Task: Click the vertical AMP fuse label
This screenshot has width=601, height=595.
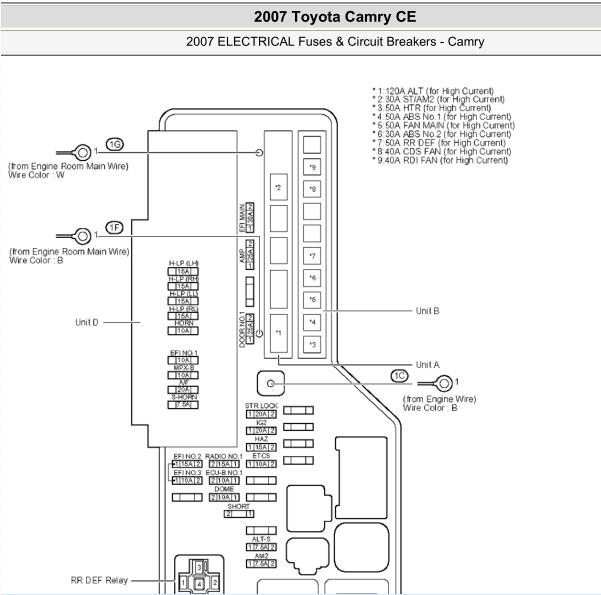Action: [x=242, y=256]
